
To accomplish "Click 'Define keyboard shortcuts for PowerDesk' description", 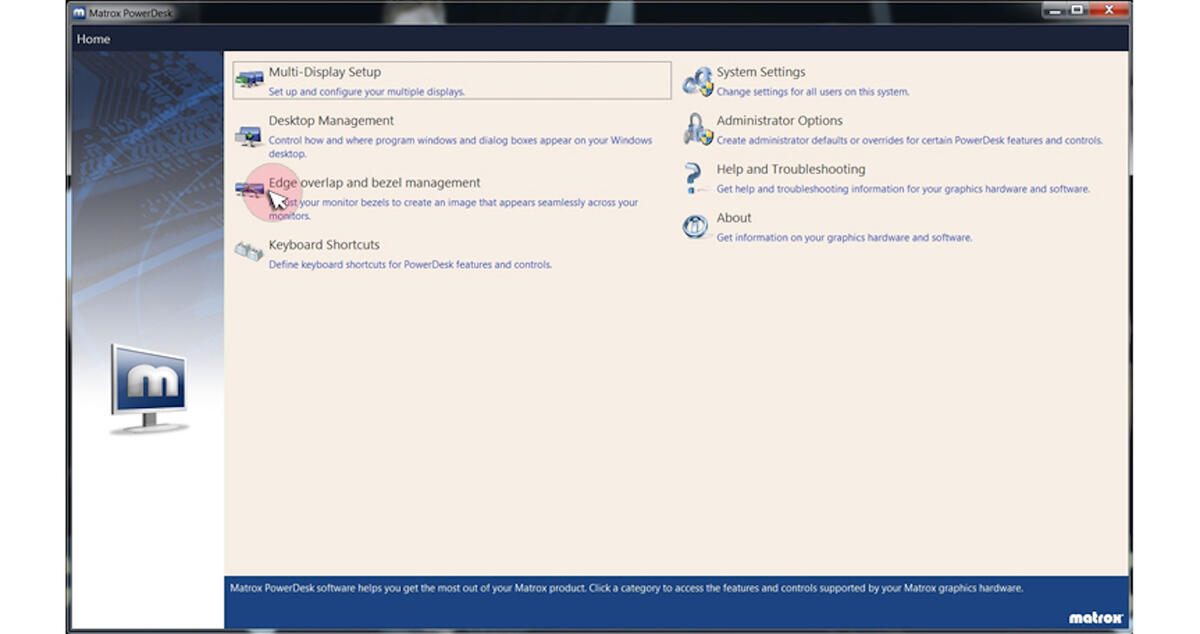I will click(410, 265).
